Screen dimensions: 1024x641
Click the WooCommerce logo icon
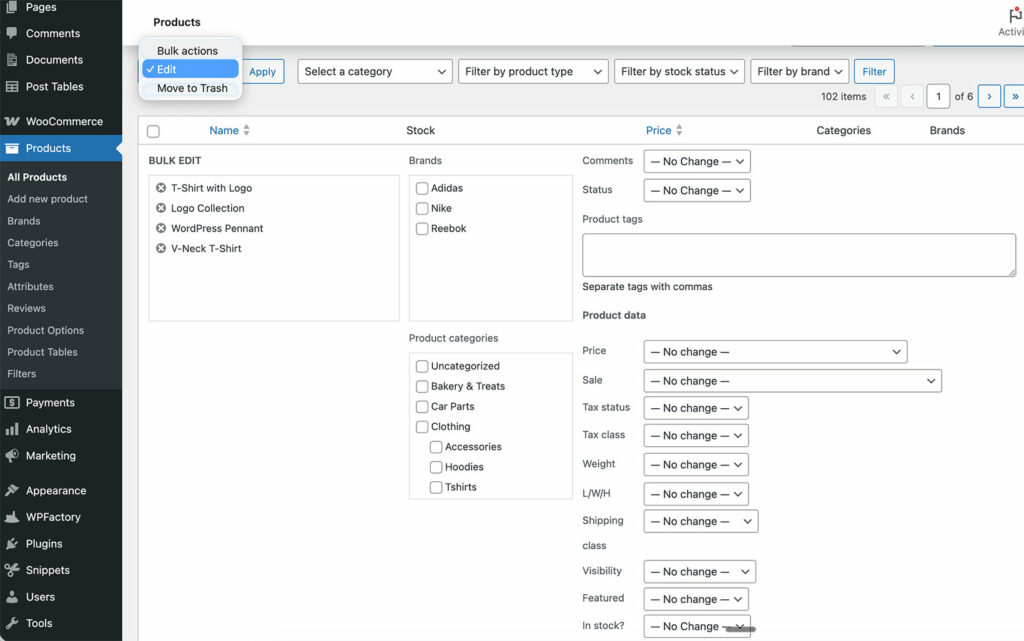[x=12, y=121]
